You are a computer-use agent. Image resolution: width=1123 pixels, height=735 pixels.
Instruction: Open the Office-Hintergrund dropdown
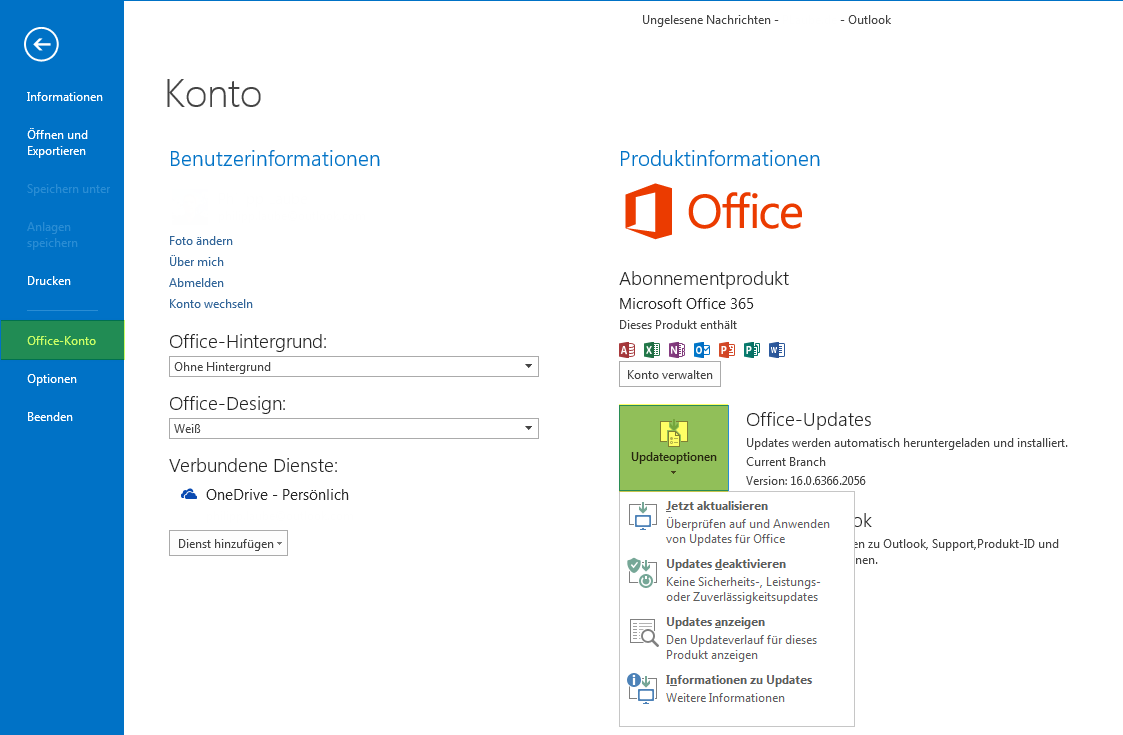(354, 367)
